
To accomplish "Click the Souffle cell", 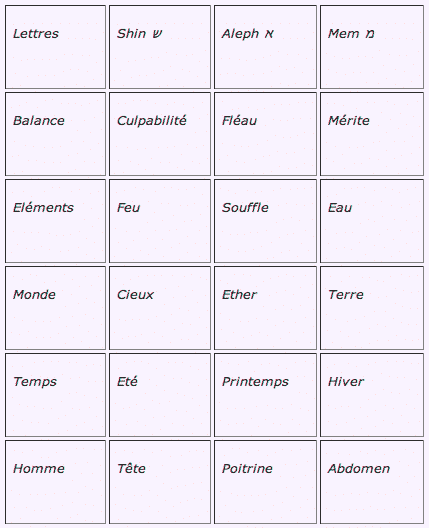I will coord(265,221).
